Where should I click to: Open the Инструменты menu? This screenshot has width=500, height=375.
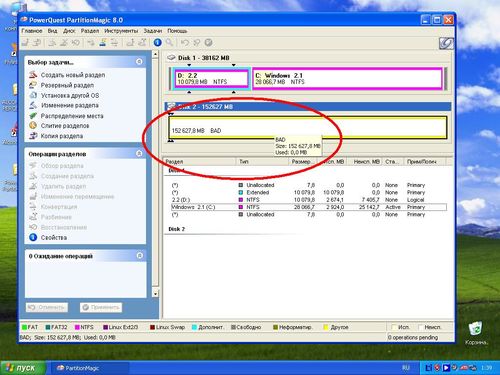pos(121,31)
